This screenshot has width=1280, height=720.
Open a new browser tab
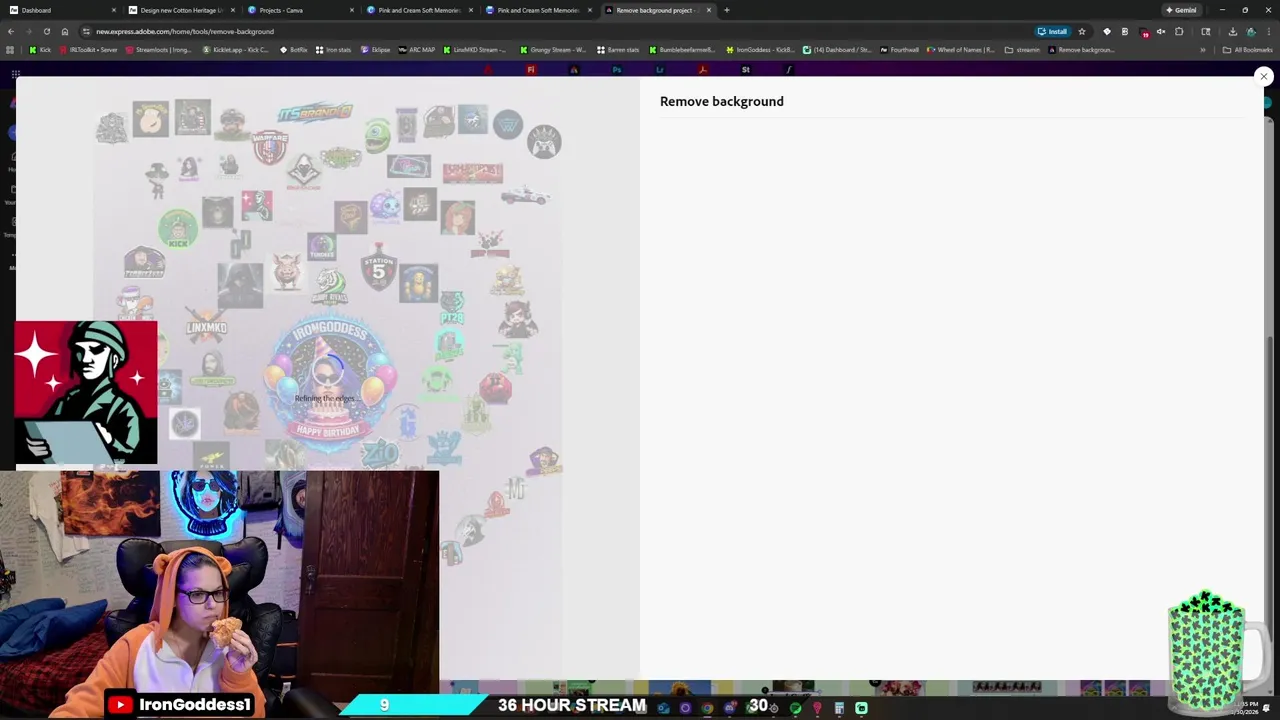tap(727, 10)
